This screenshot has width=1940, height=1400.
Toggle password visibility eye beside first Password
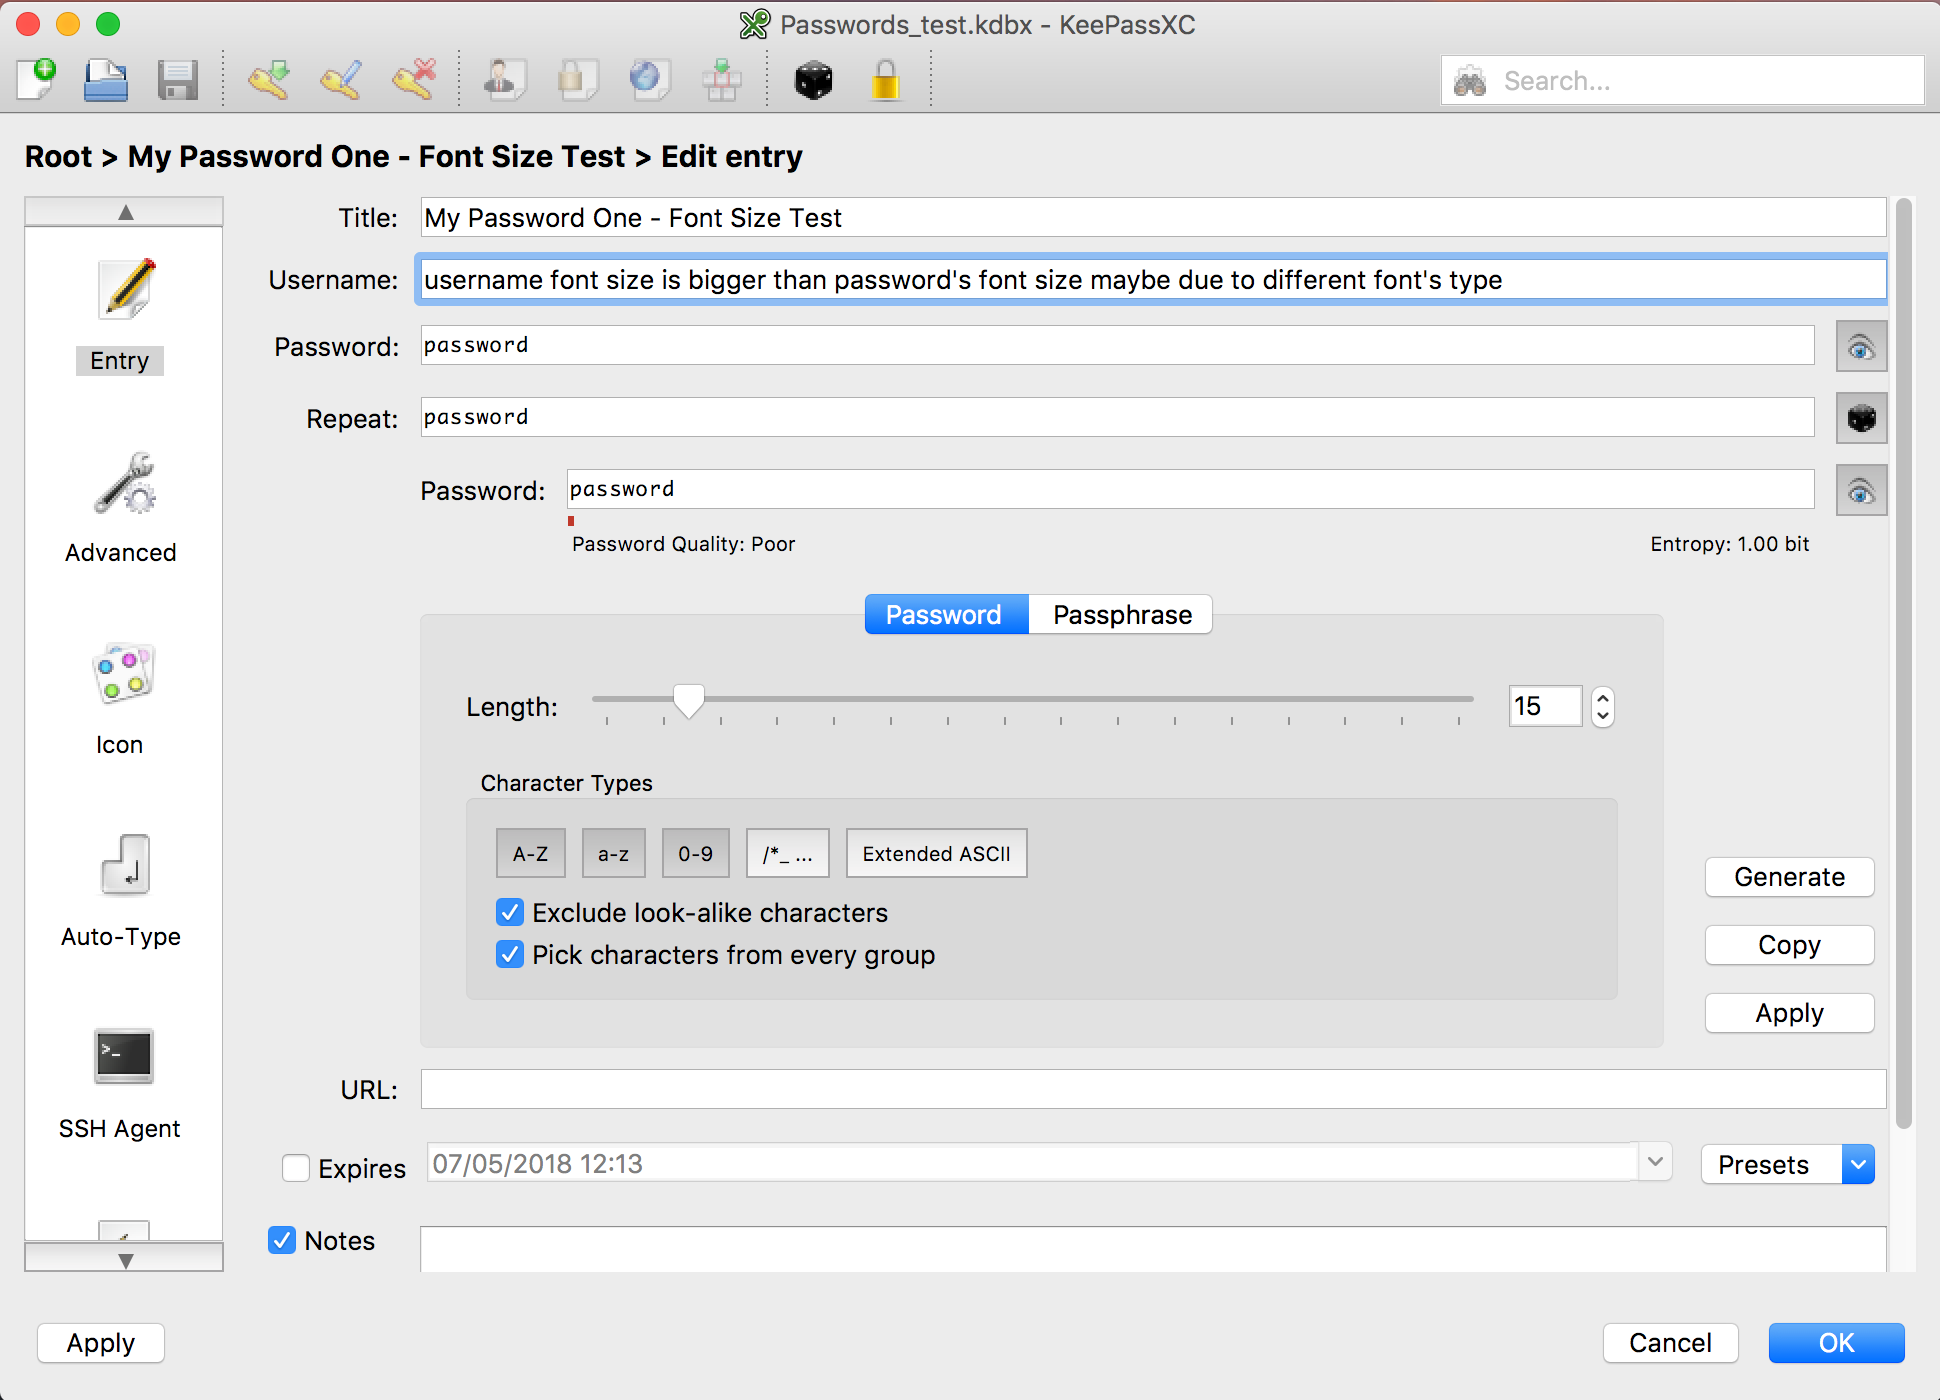1861,347
